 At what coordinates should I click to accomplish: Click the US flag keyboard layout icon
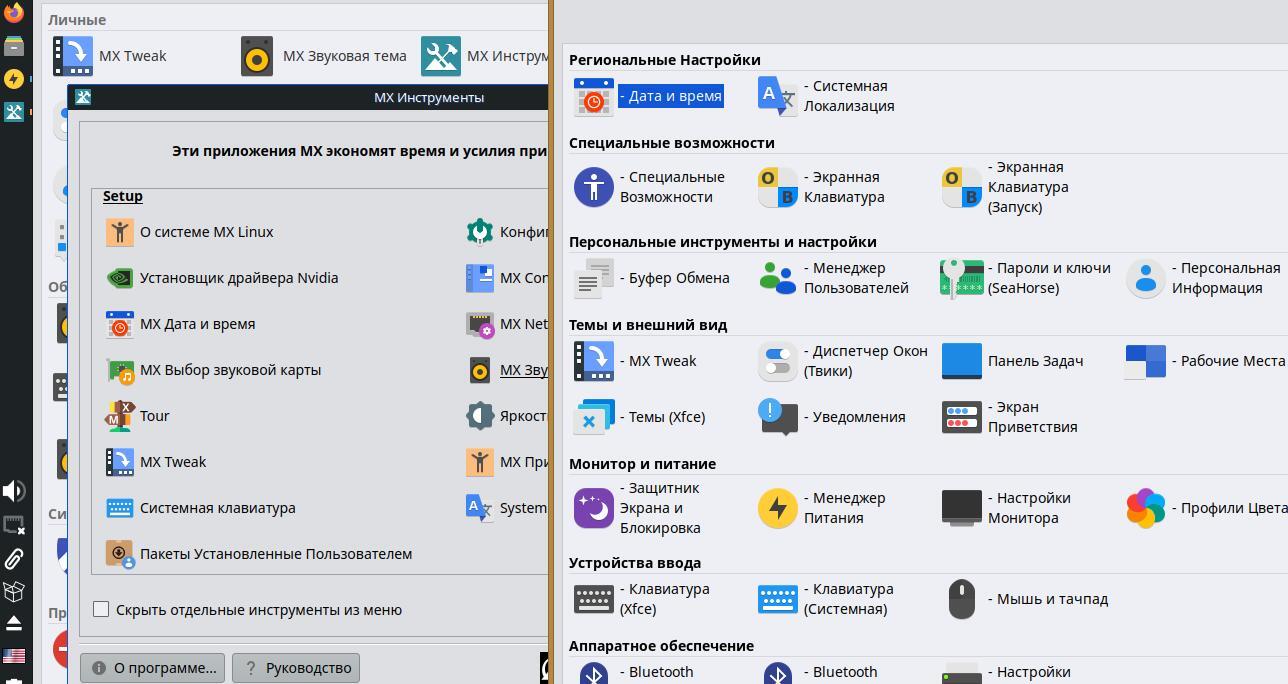click(14, 656)
